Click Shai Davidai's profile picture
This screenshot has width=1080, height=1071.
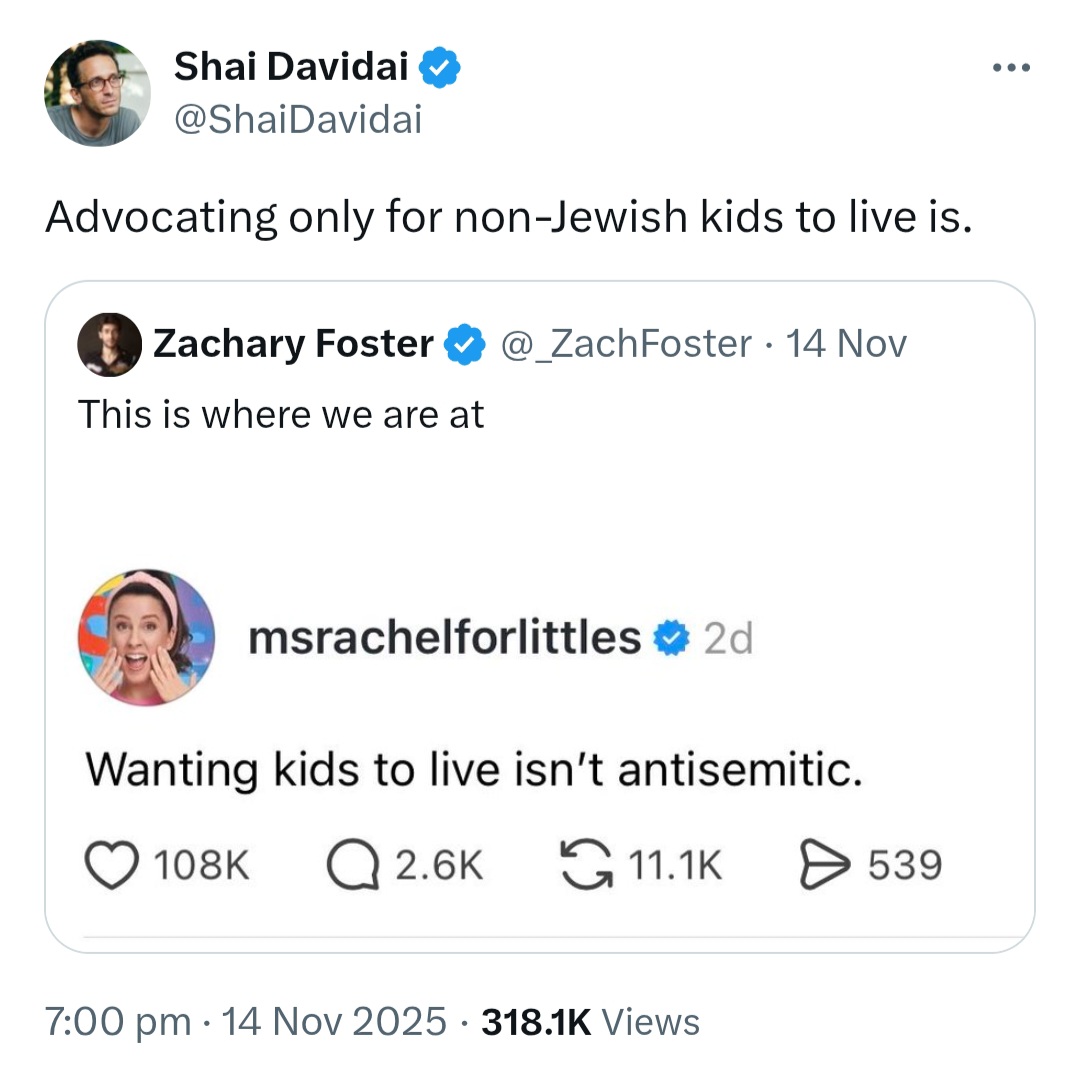(x=97, y=93)
